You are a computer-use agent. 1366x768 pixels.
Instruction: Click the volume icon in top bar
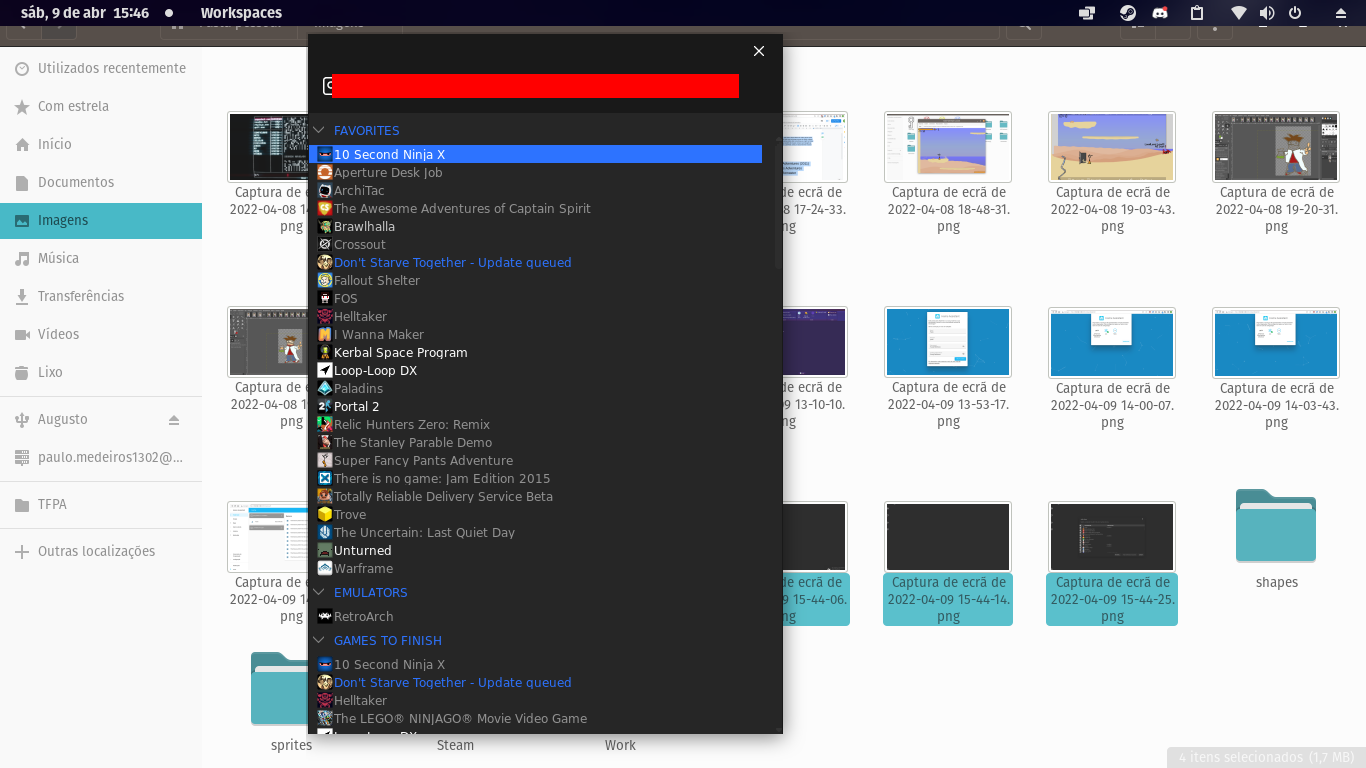[x=1267, y=13]
